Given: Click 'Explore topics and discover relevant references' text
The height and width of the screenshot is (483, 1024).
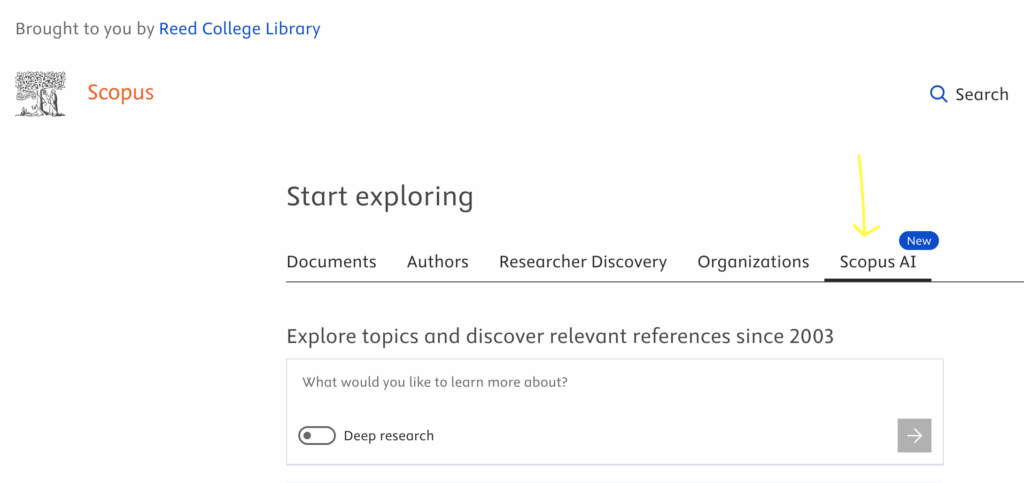Looking at the screenshot, I should (560, 337).
